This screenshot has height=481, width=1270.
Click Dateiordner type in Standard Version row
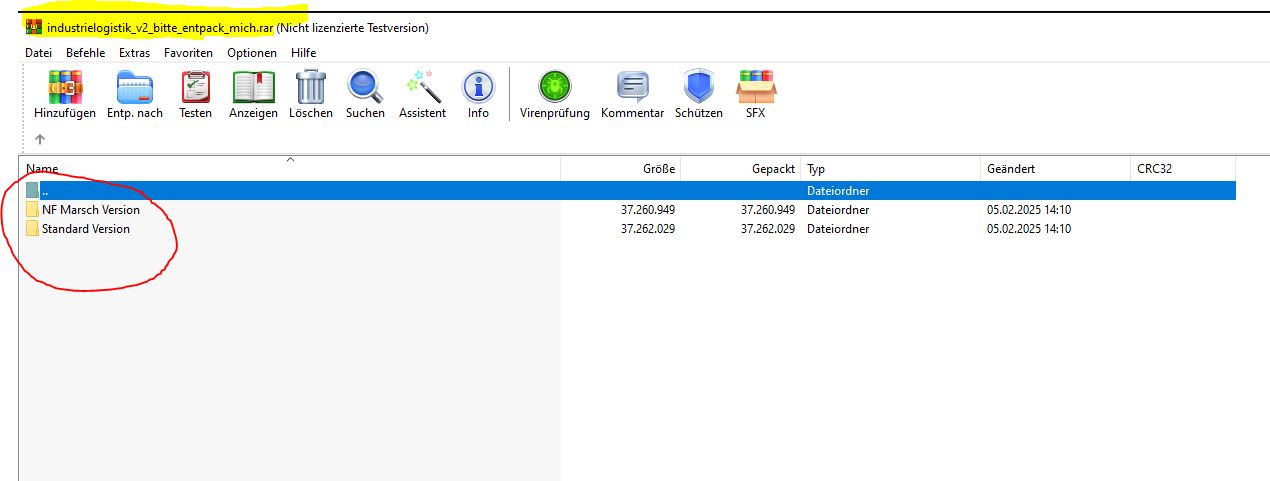(838, 229)
